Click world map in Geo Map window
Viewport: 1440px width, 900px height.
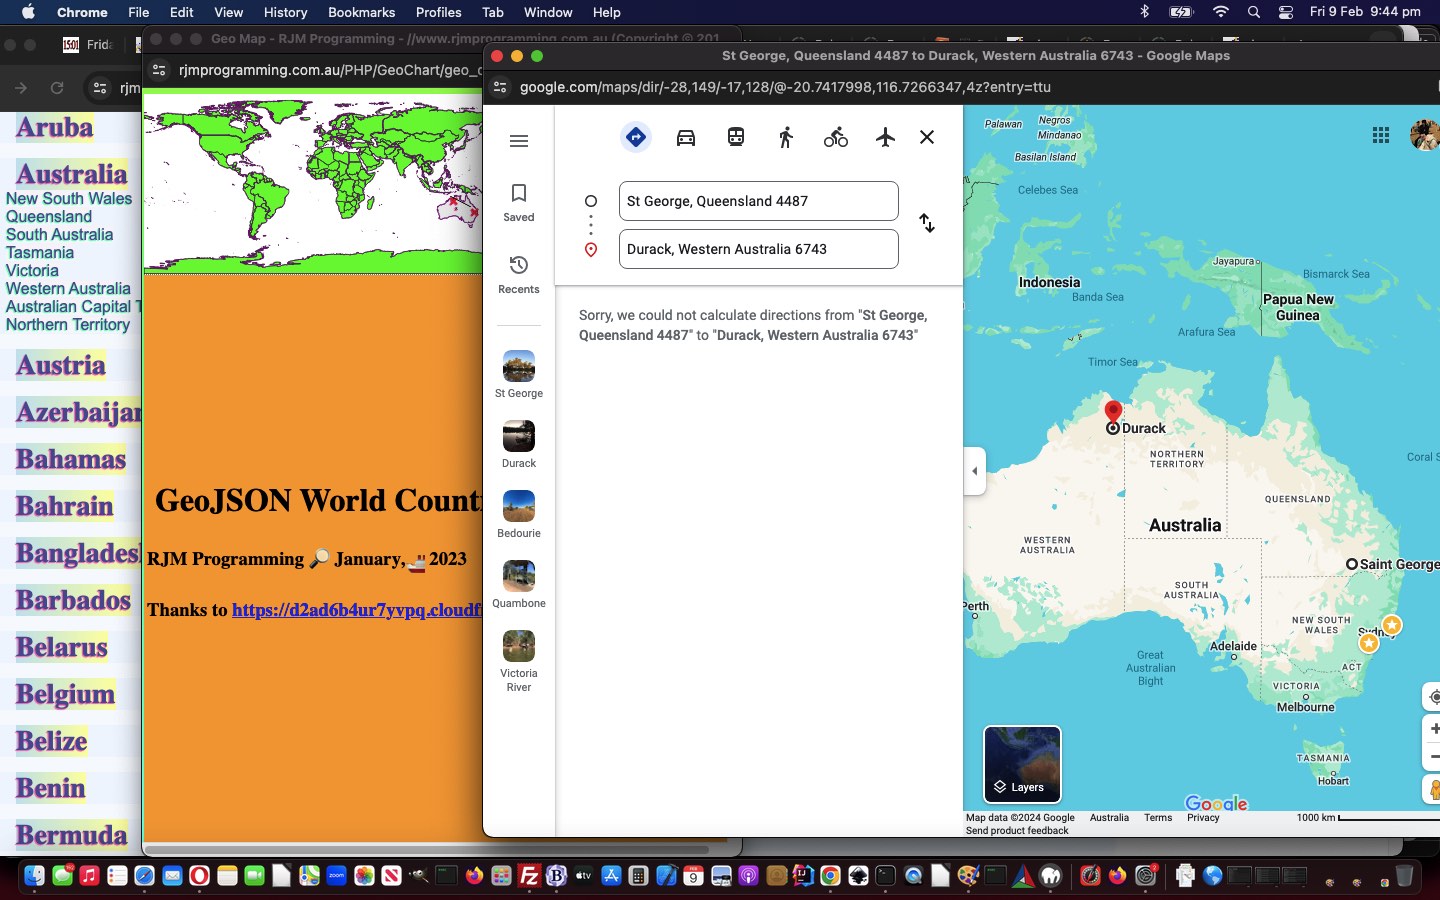tap(313, 181)
